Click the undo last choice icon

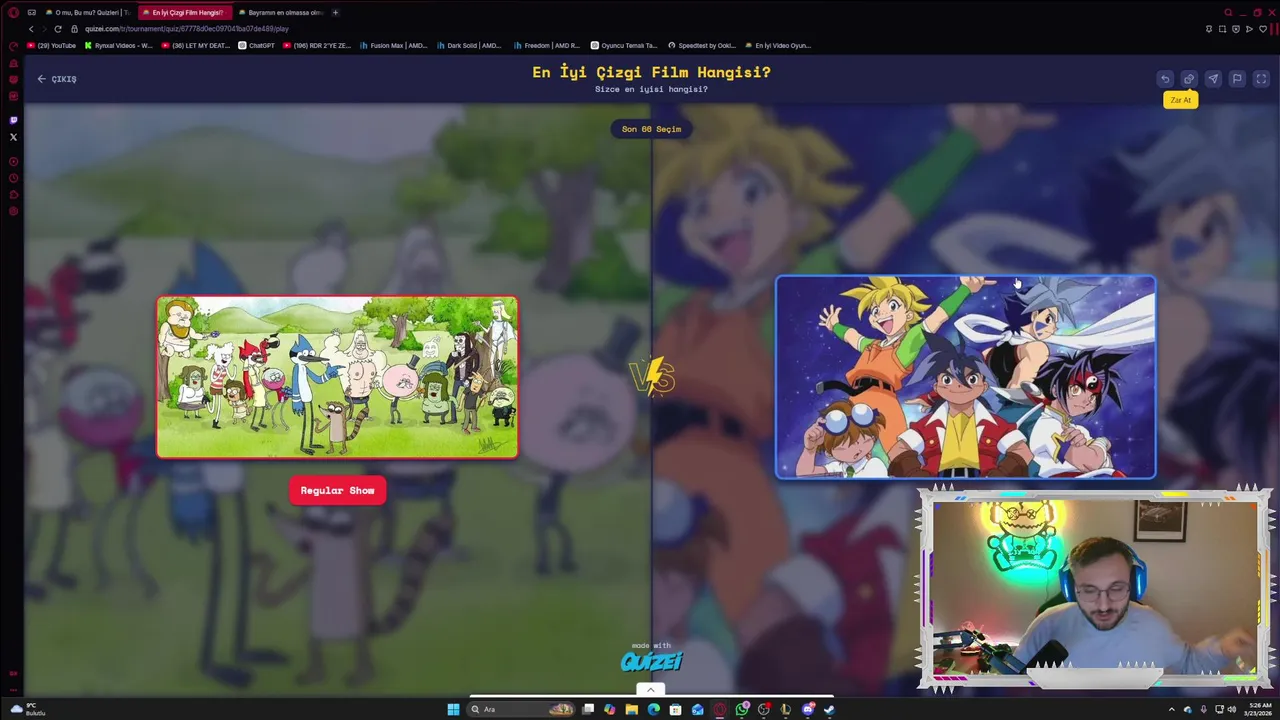coord(1165,79)
